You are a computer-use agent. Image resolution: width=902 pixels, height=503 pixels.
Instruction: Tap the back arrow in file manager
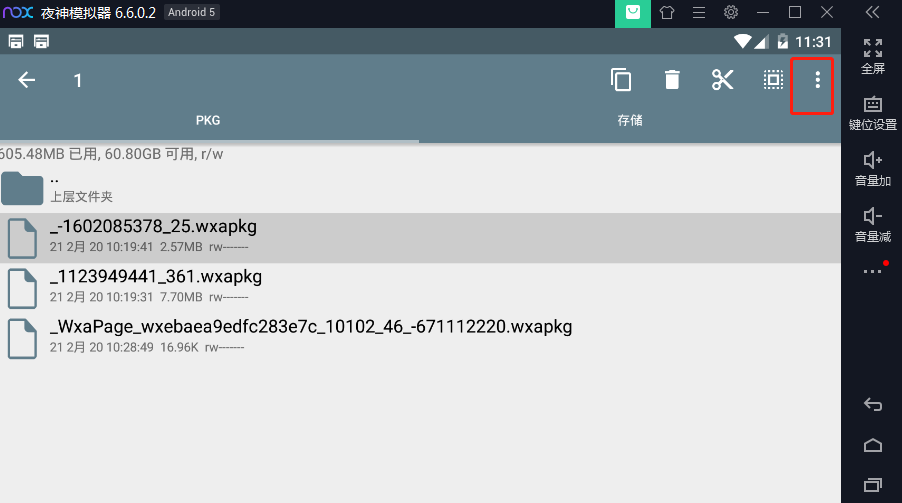(26, 80)
